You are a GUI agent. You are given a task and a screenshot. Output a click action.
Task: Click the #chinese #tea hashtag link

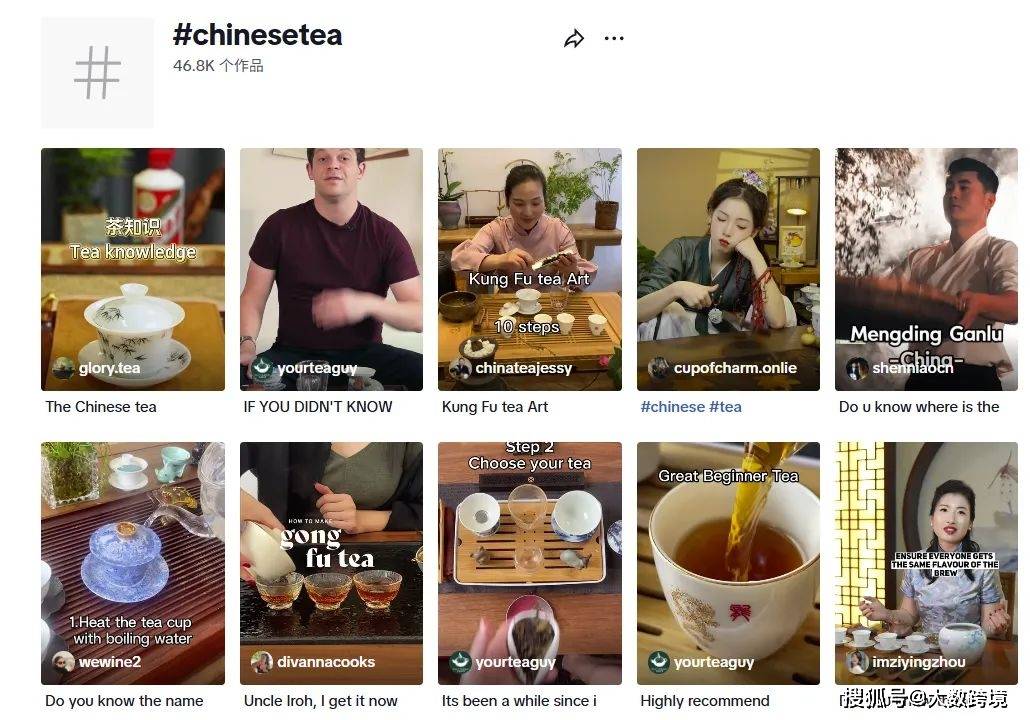[x=691, y=407]
